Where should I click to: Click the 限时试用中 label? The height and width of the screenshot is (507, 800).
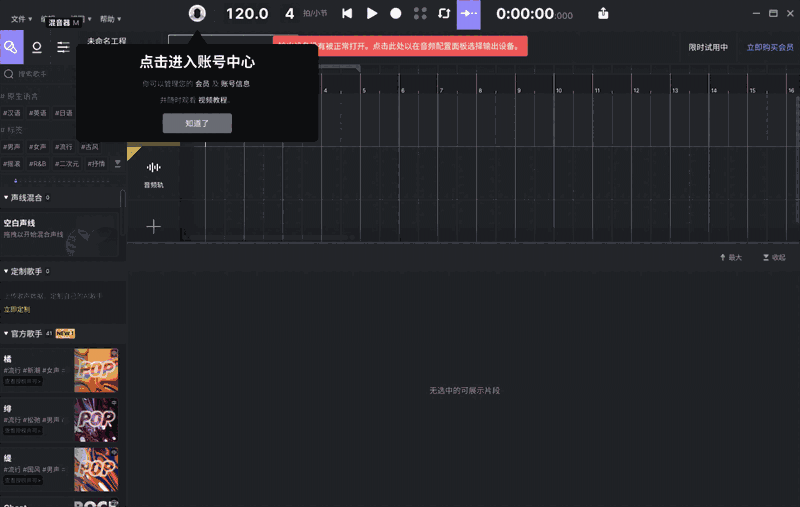pyautogui.click(x=708, y=47)
